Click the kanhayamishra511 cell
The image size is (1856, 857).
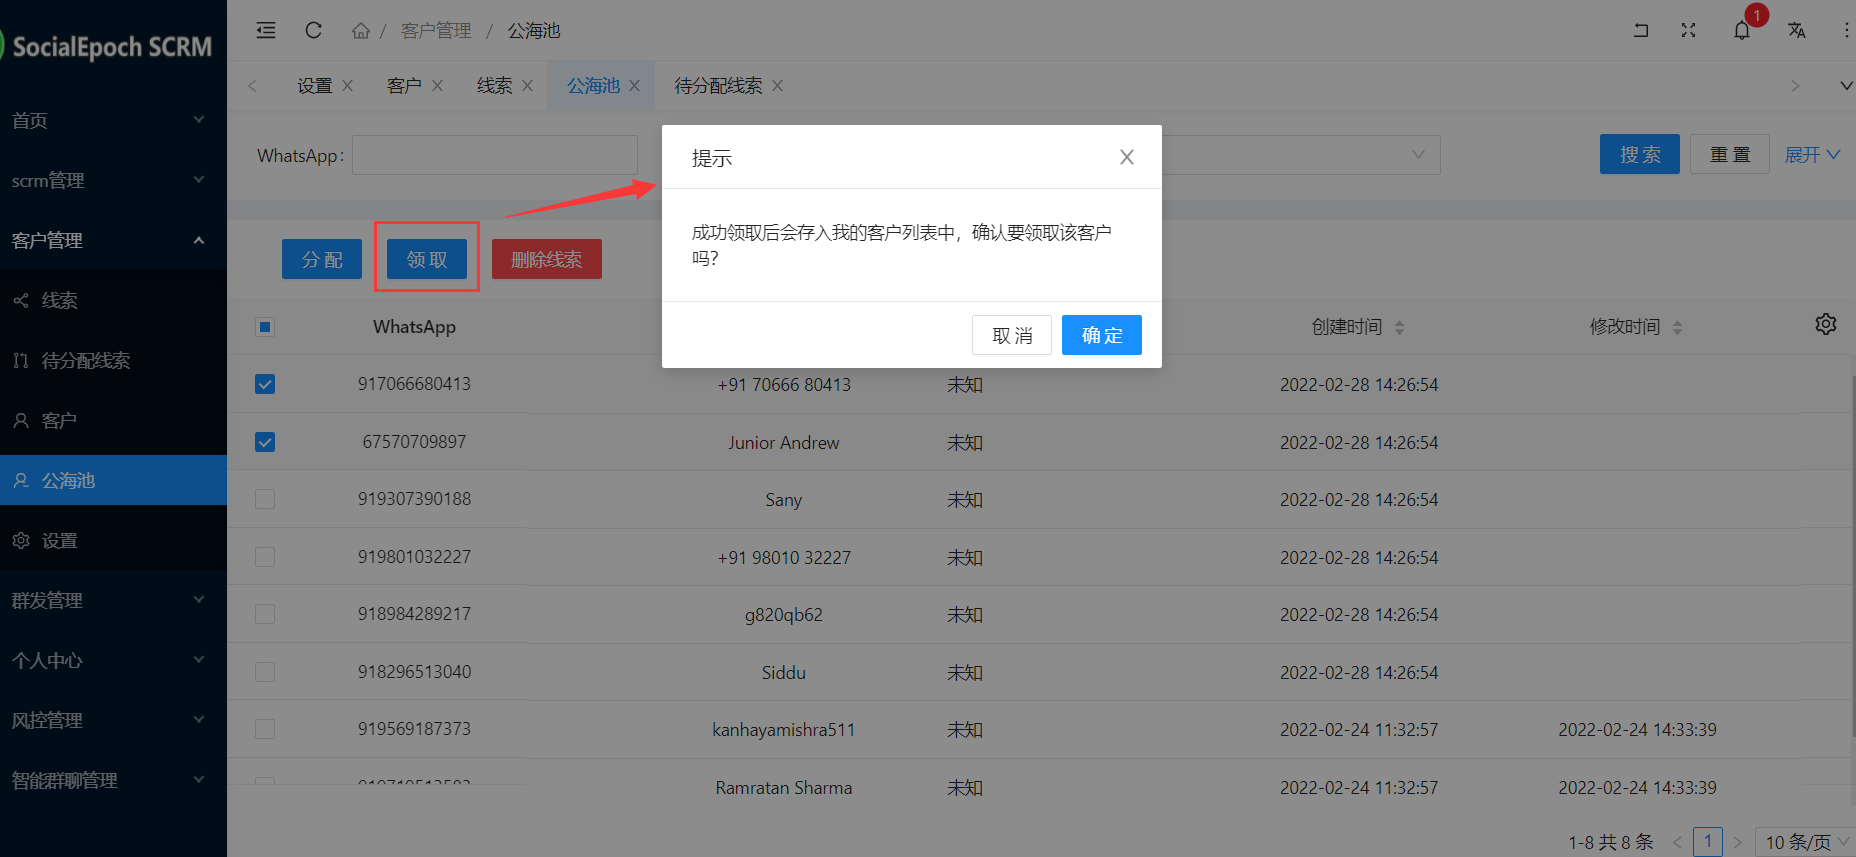(784, 730)
